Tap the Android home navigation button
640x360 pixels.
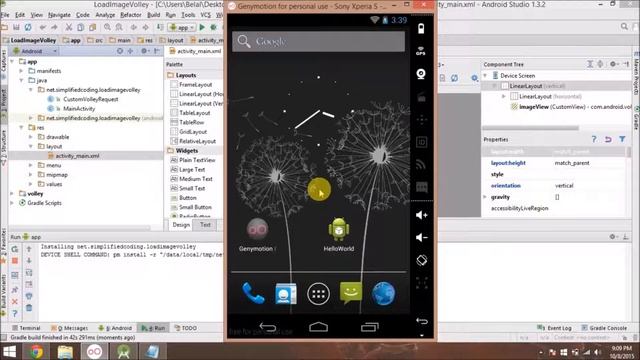[318, 327]
